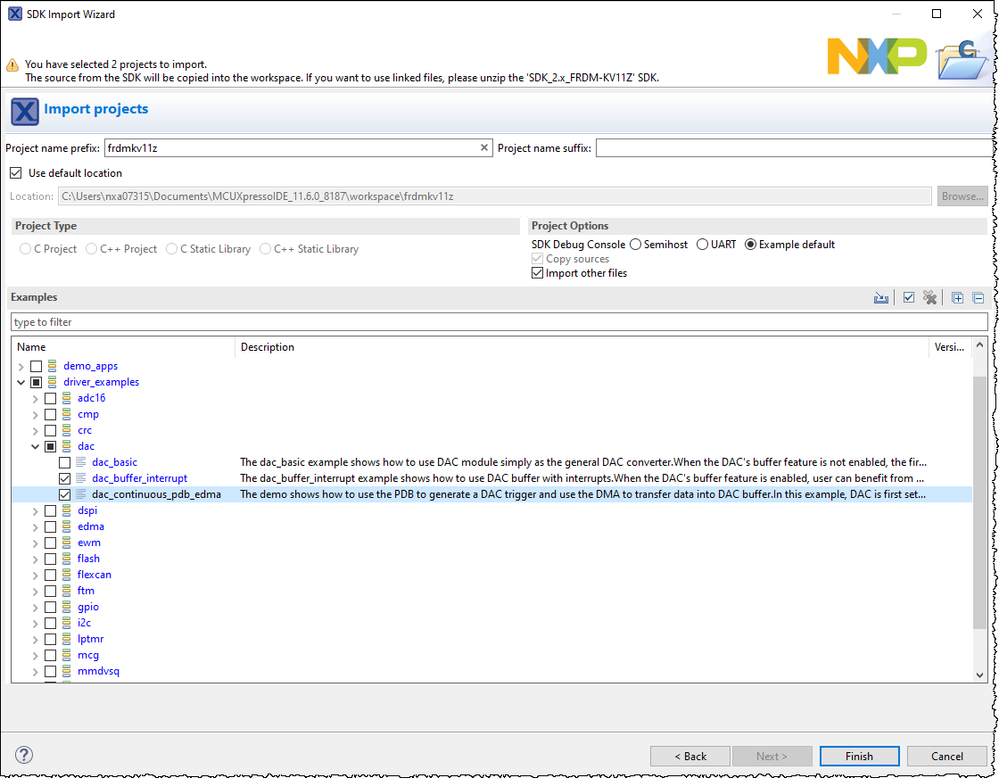The height and width of the screenshot is (780, 999).
Task: Click the examples list scrollbar down arrow
Action: (980, 675)
